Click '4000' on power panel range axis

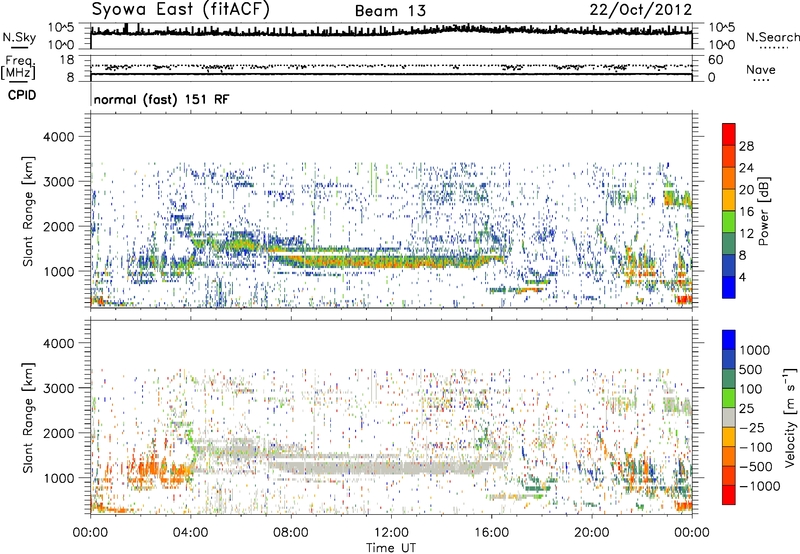point(59,137)
